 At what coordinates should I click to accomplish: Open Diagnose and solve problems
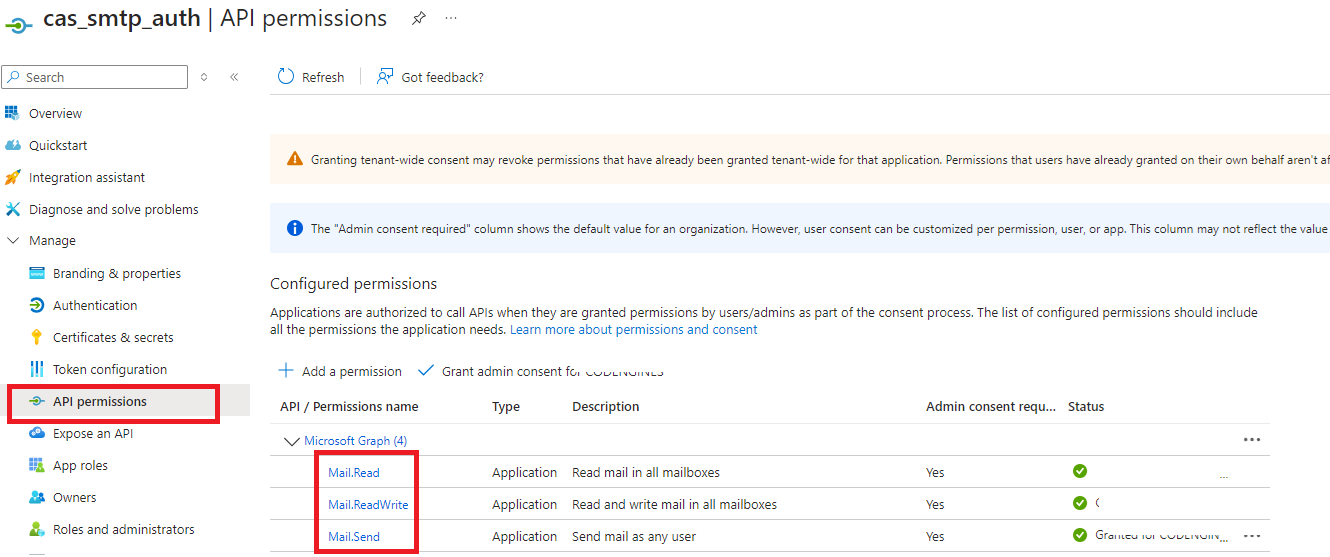pos(114,209)
